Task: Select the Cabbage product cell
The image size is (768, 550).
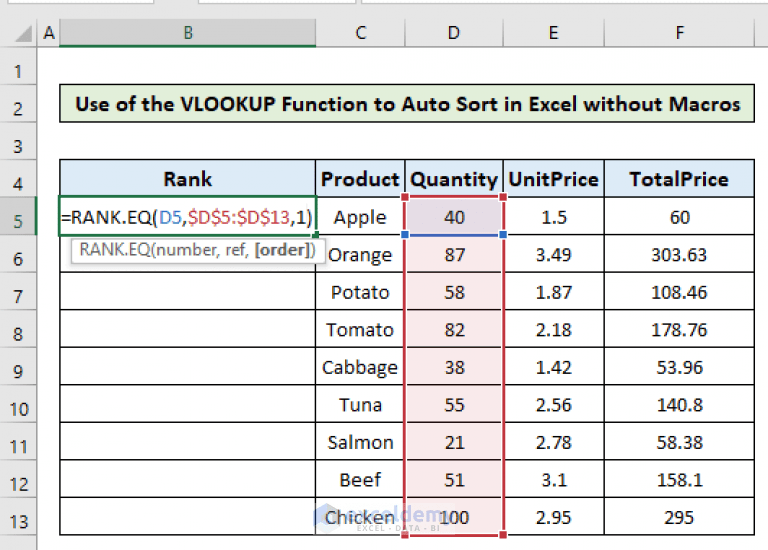Action: click(x=360, y=367)
